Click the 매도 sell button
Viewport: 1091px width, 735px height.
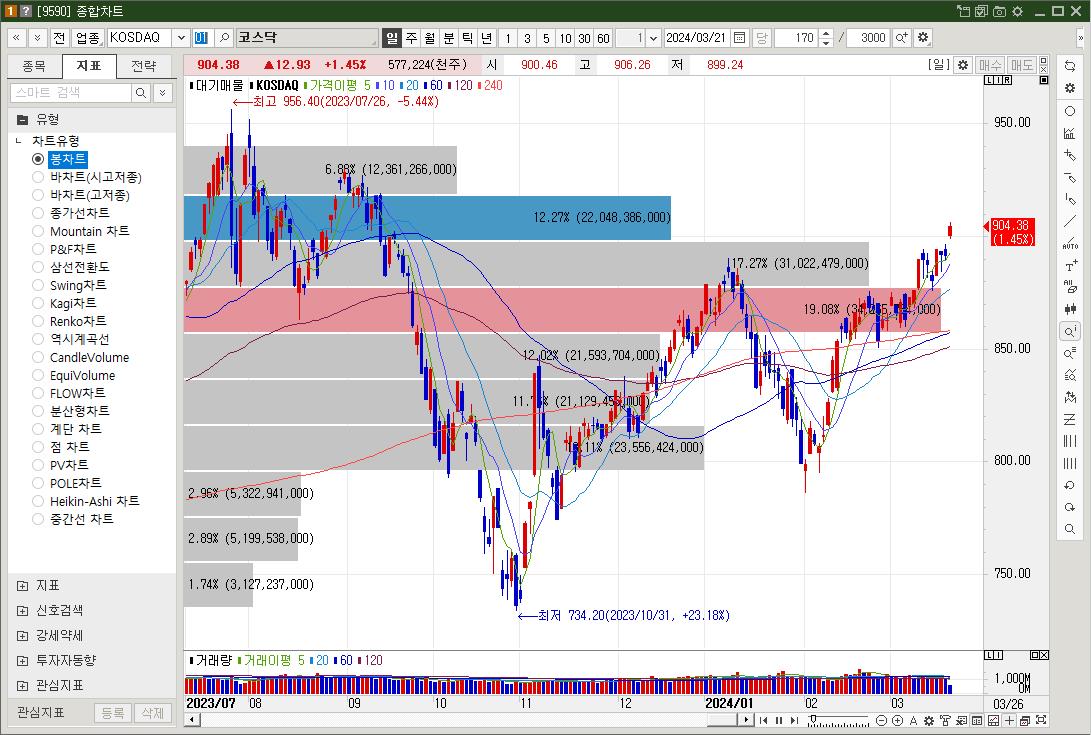(x=1021, y=65)
